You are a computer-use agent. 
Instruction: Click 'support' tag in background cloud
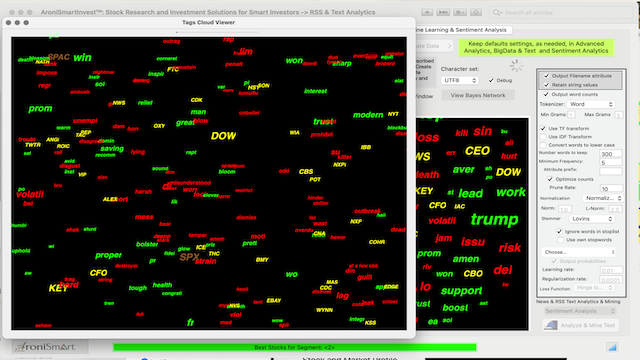[462, 291]
